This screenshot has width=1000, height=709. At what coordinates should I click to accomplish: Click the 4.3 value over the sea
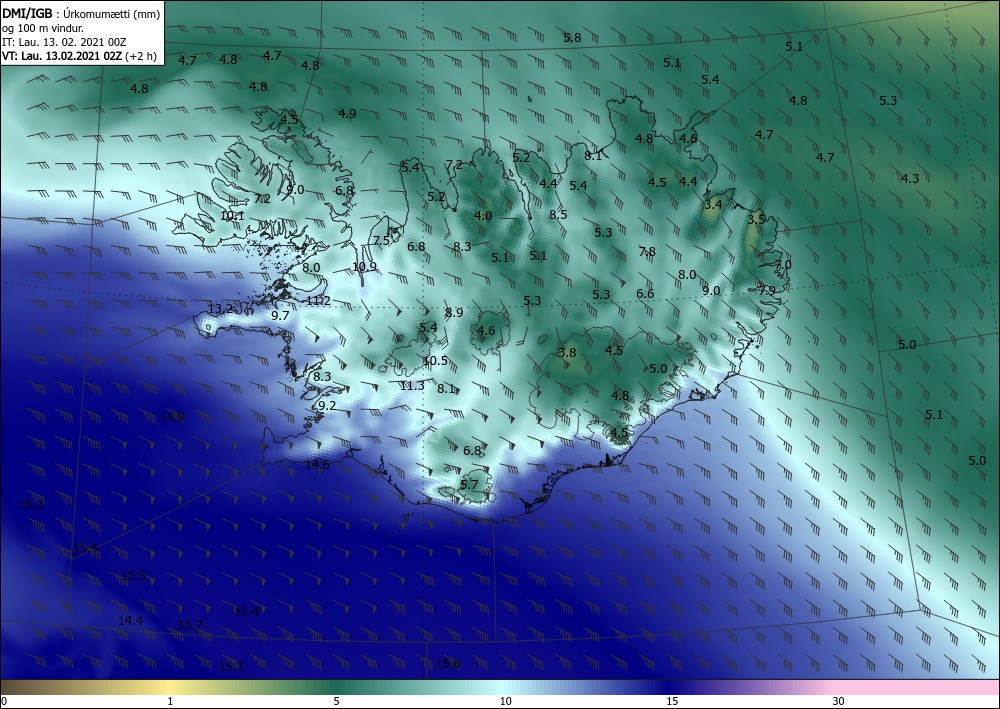pos(909,179)
